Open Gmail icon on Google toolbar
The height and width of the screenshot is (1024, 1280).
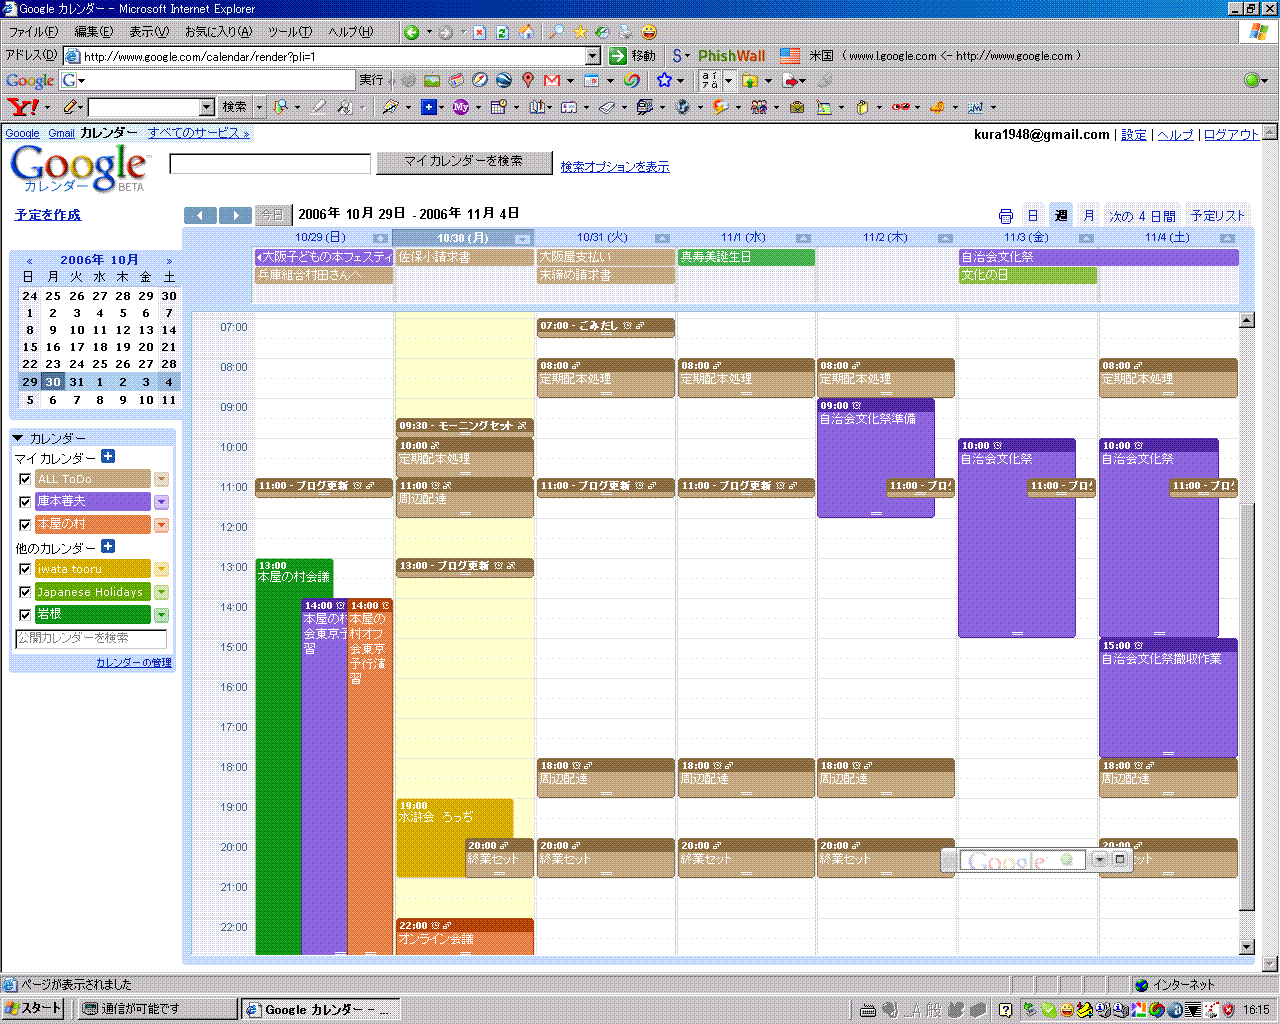point(551,80)
